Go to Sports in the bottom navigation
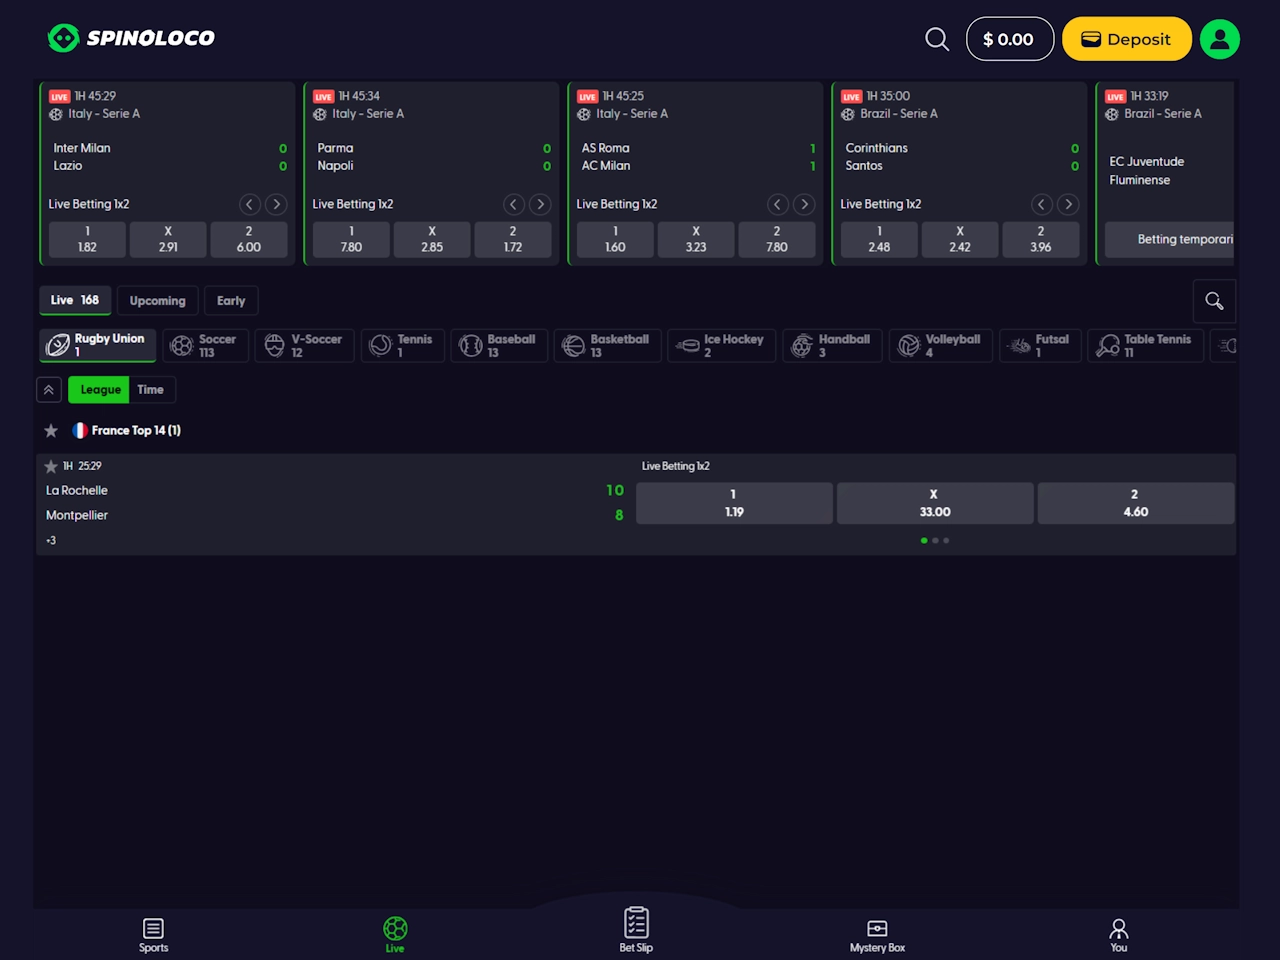 [153, 935]
